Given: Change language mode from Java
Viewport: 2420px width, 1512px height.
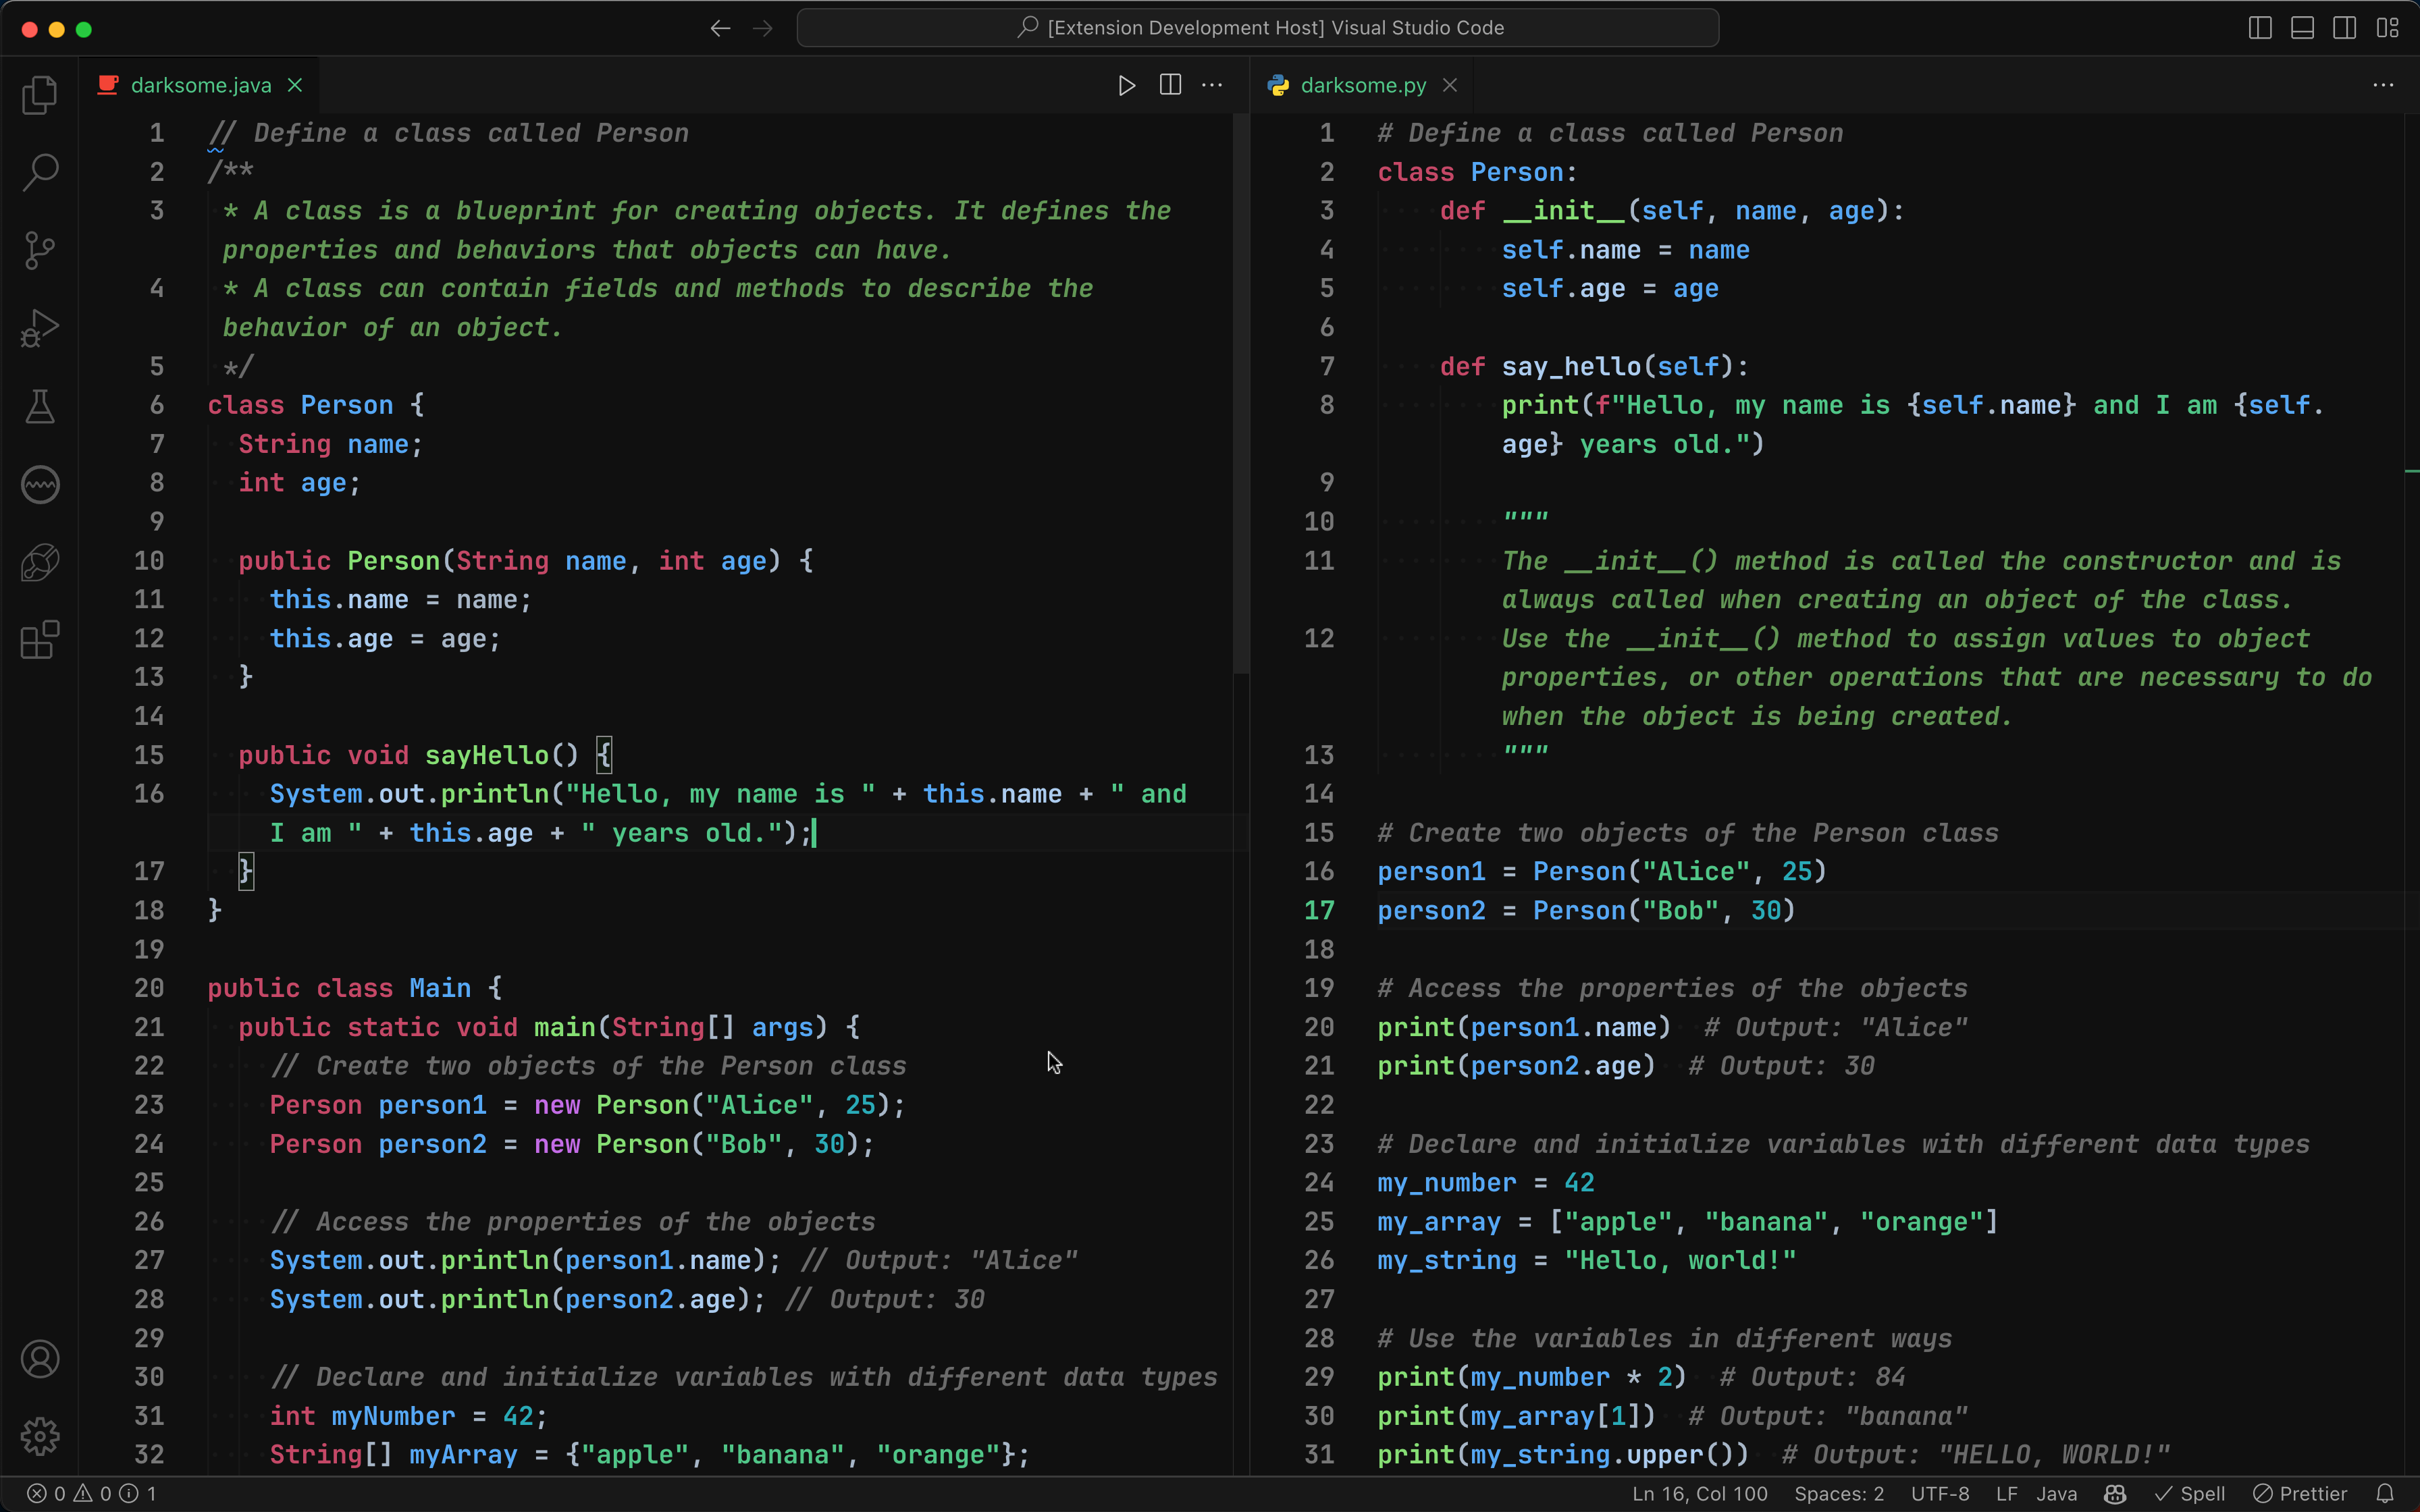Looking at the screenshot, I should pyautogui.click(x=2057, y=1494).
